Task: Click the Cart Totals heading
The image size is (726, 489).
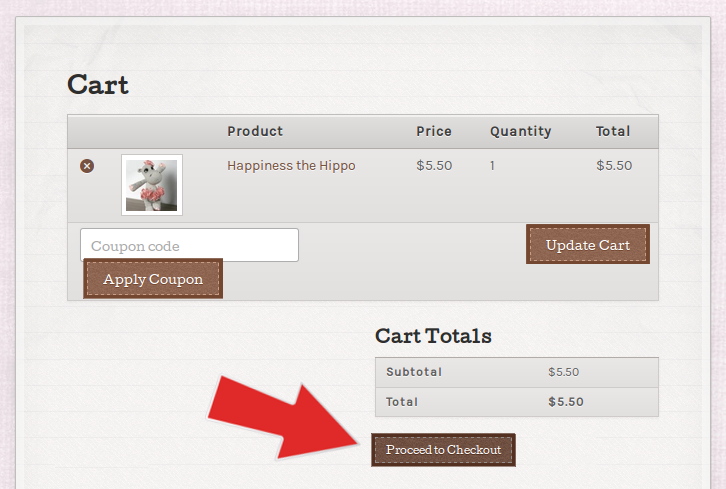Action: (433, 336)
